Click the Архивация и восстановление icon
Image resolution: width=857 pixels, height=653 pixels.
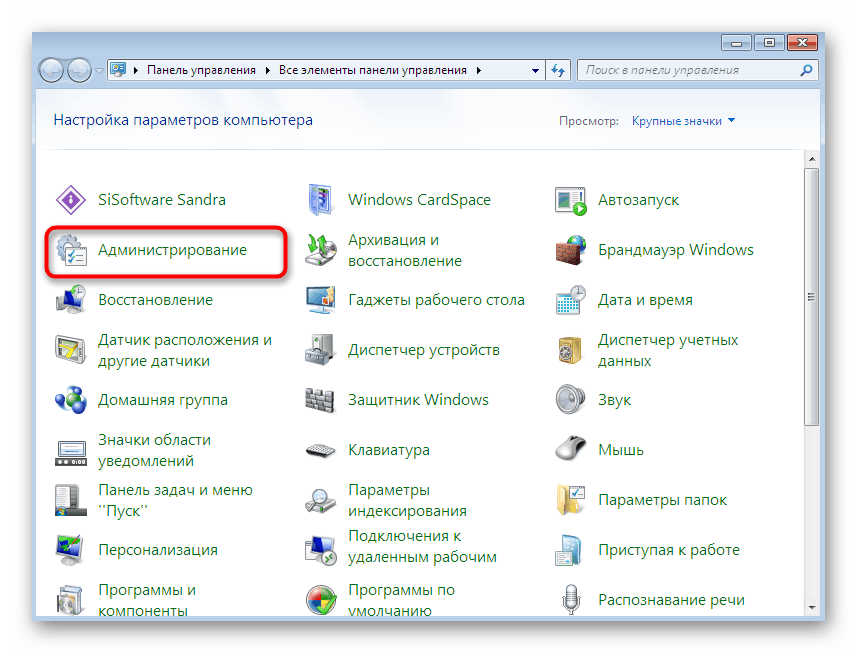click(321, 250)
